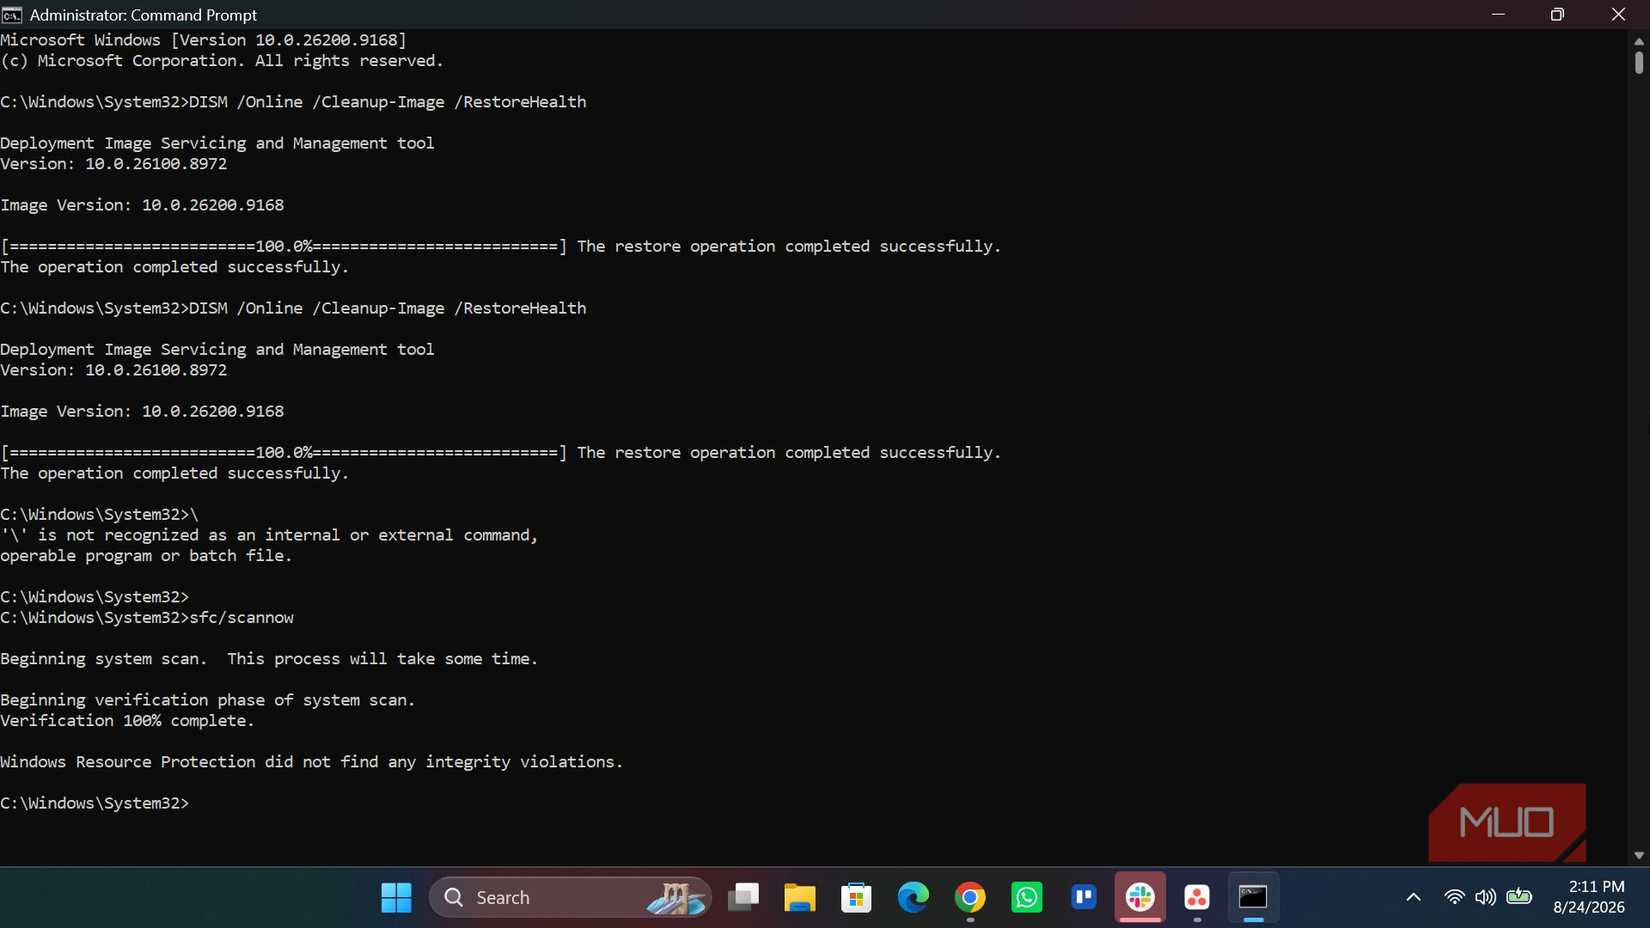This screenshot has height=928, width=1650.
Task: Show hidden system tray icons
Action: click(1413, 897)
